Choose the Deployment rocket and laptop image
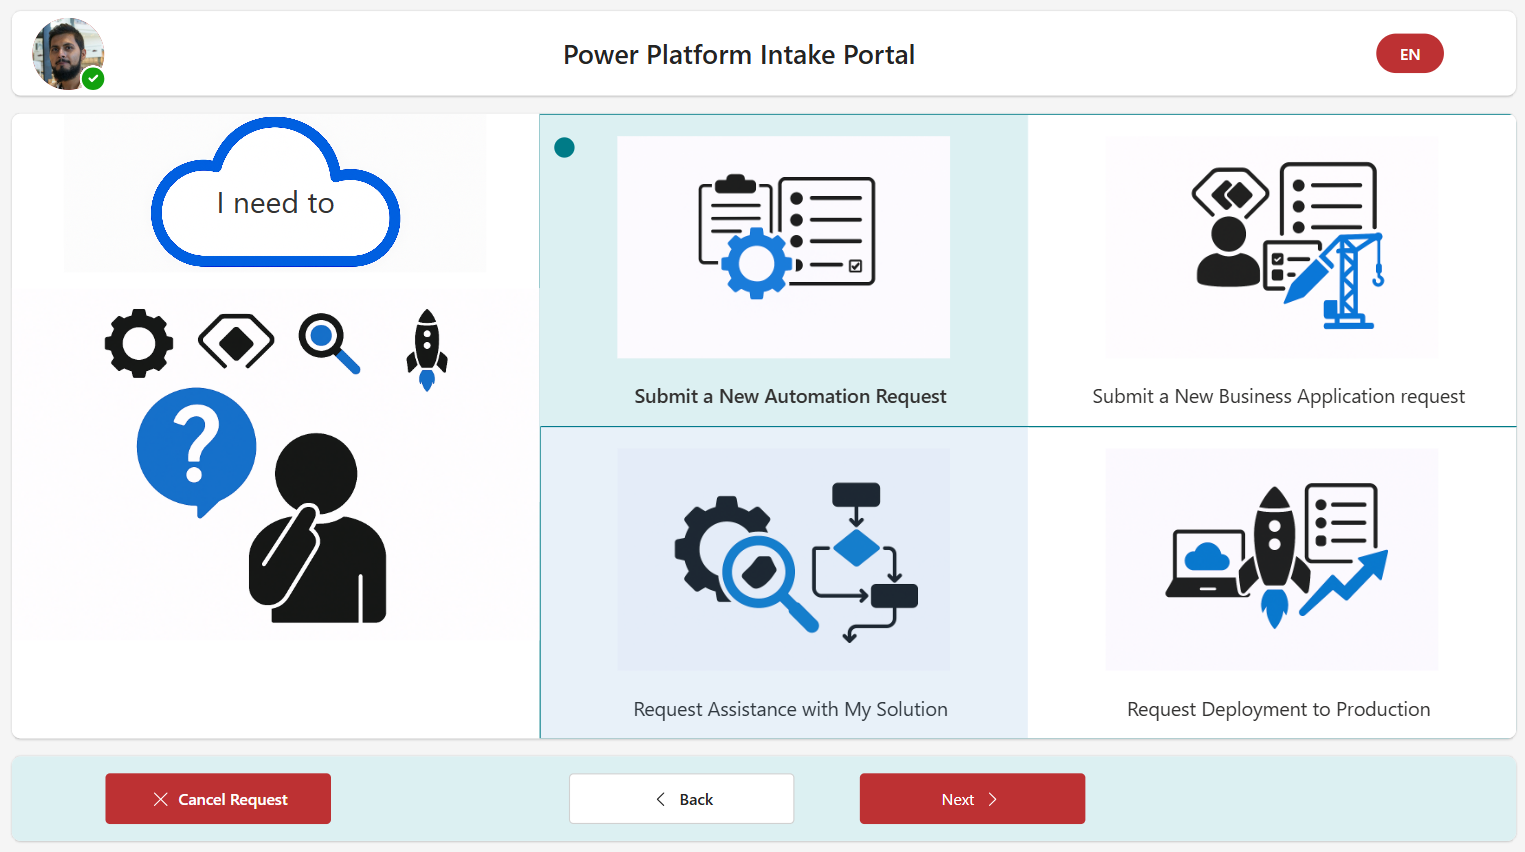Image resolution: width=1525 pixels, height=852 pixels. pyautogui.click(x=1272, y=559)
